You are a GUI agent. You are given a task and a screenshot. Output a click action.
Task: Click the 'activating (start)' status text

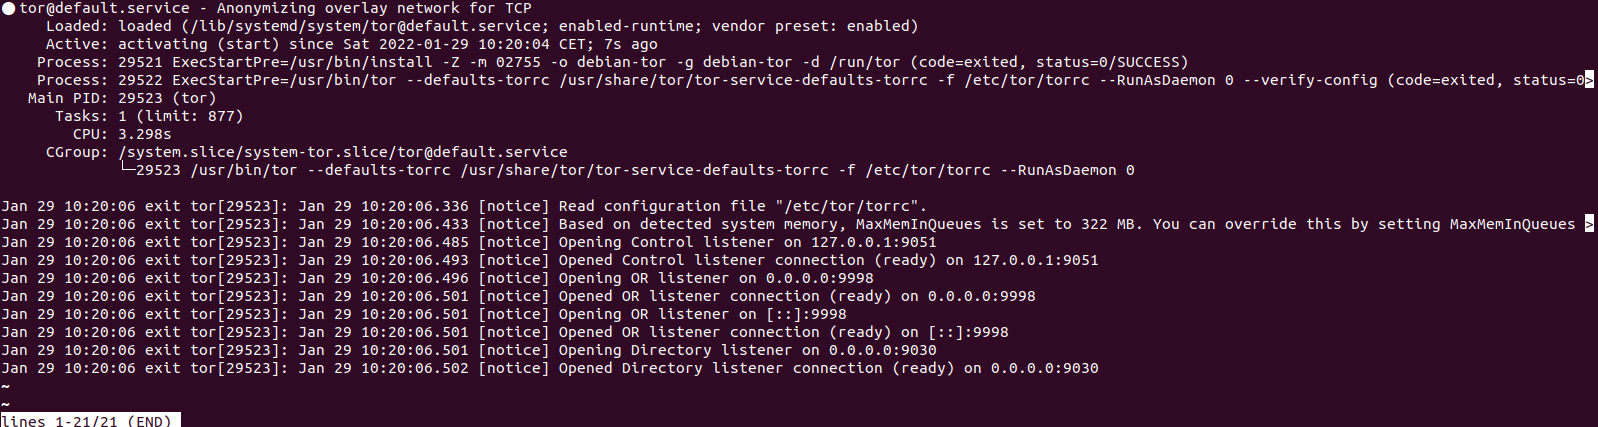tap(199, 44)
